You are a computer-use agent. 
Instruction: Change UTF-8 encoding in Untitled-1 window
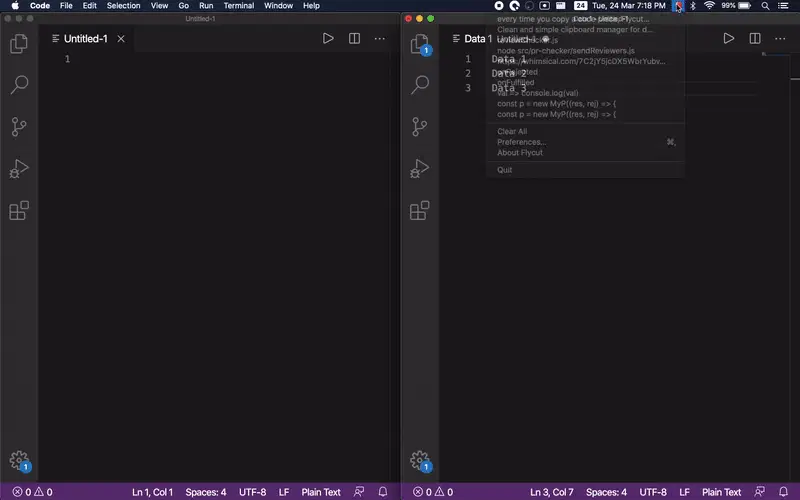253,492
